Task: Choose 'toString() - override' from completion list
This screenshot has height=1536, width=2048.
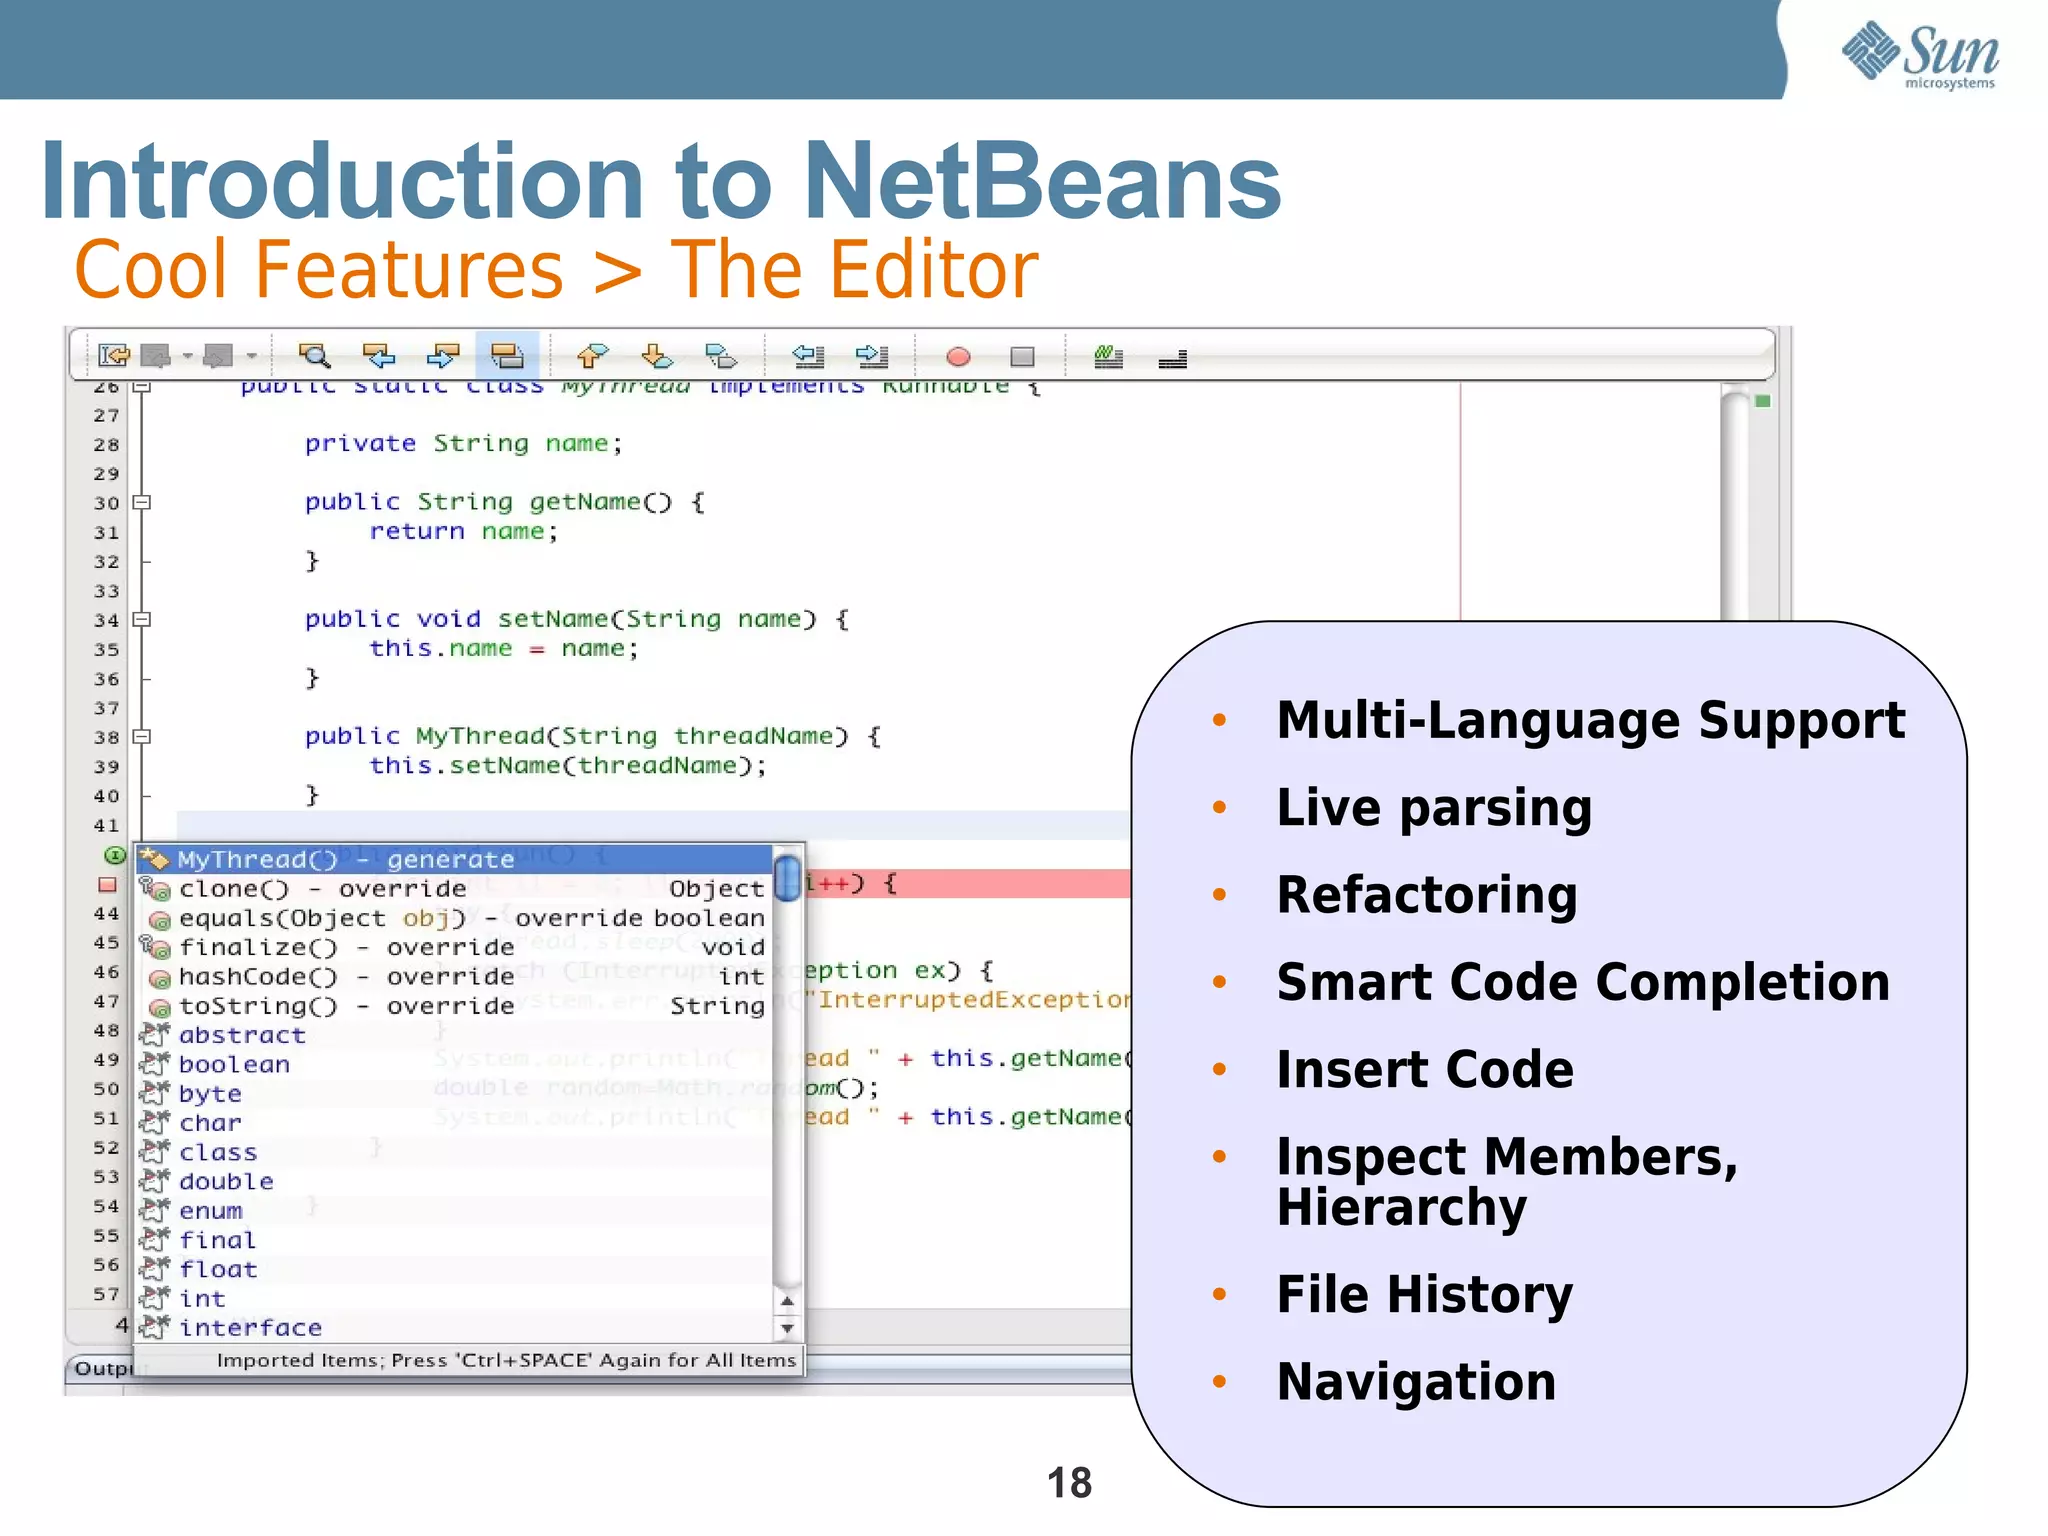Action: 345,1005
